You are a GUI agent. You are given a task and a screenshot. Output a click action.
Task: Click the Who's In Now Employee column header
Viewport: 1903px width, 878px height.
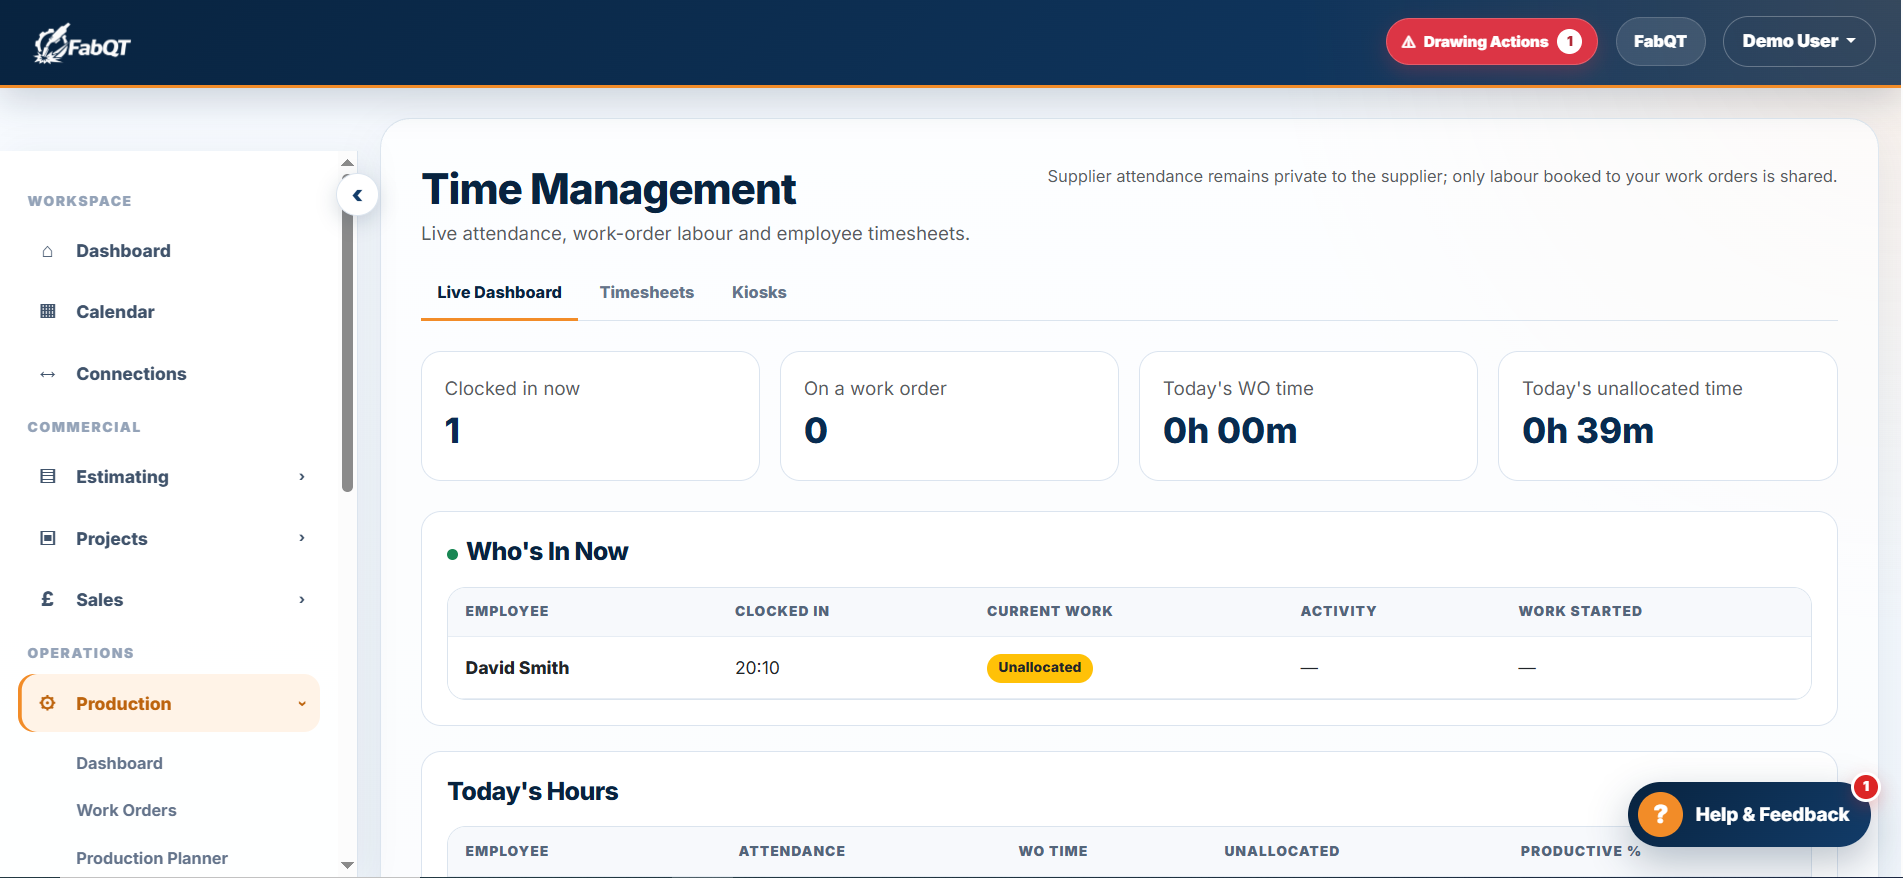point(507,611)
